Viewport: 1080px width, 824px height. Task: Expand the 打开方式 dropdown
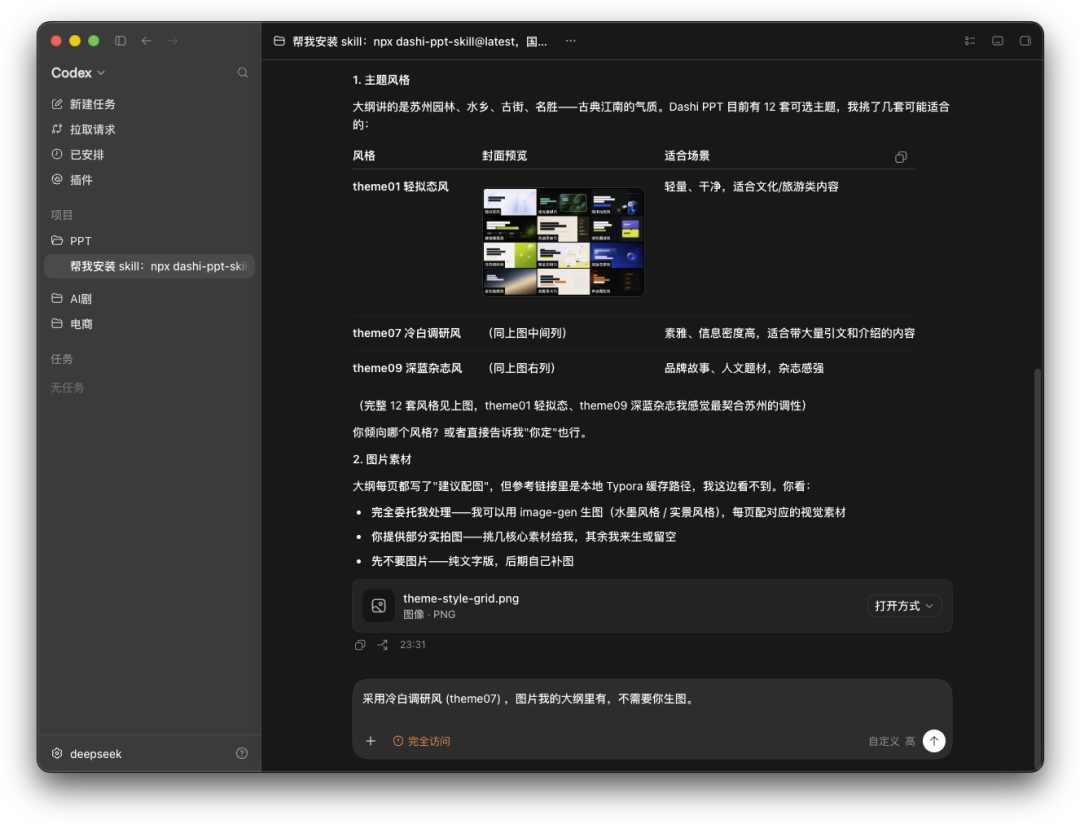[904, 606]
